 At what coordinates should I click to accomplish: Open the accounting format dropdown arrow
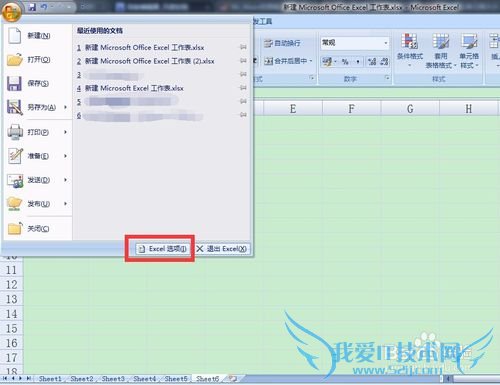click(335, 62)
